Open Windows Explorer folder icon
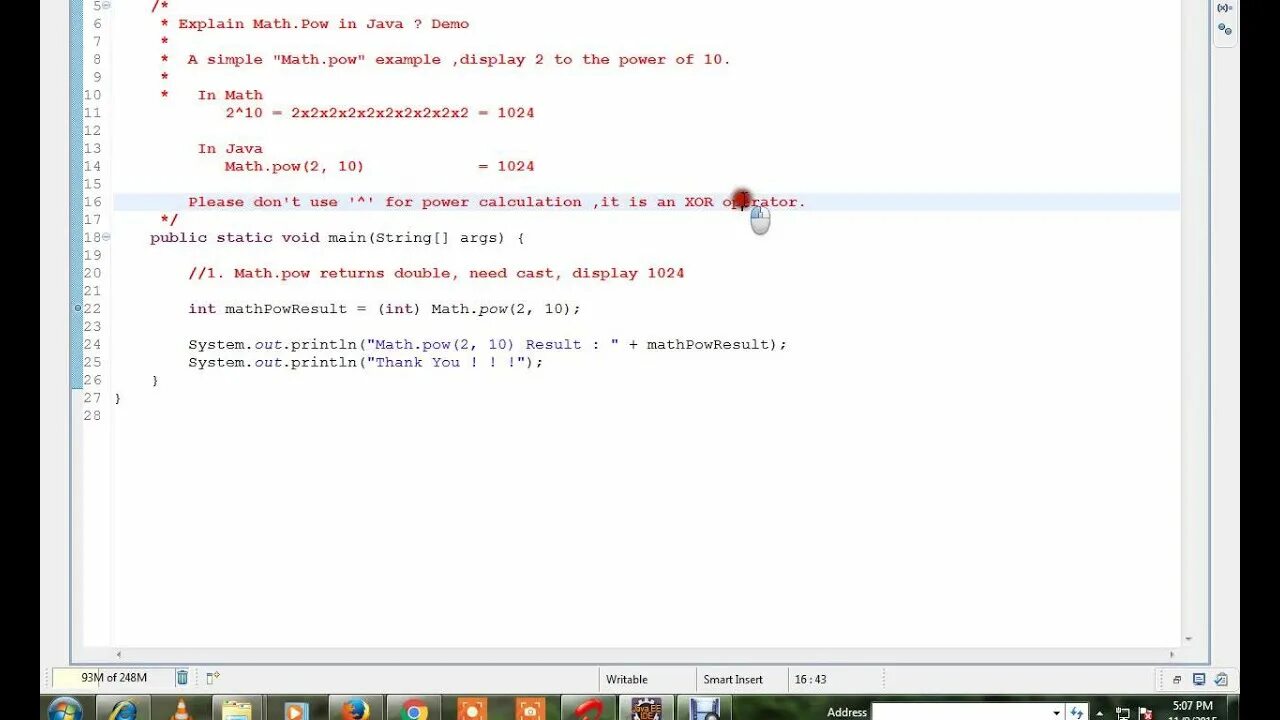 coord(237,709)
